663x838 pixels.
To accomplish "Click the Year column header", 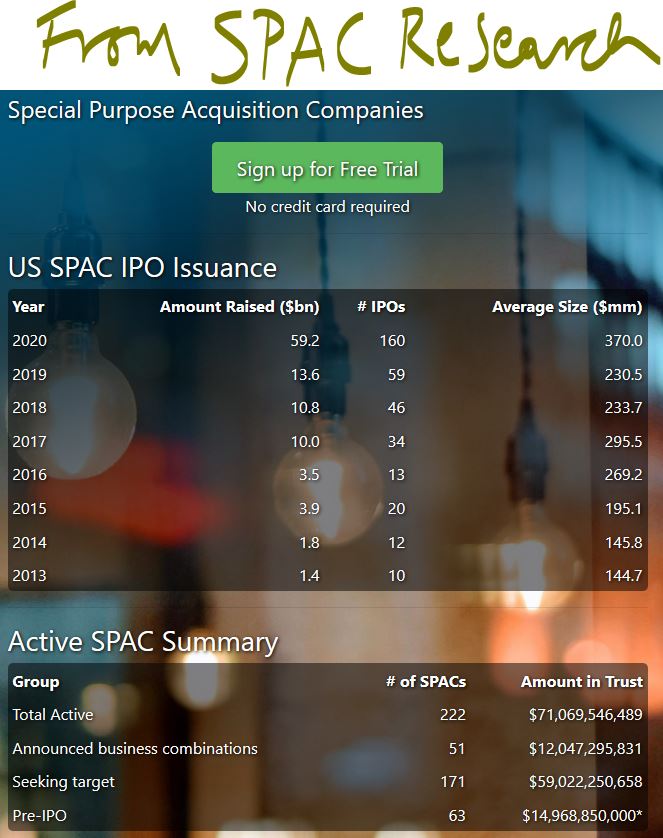I will coord(28,307).
